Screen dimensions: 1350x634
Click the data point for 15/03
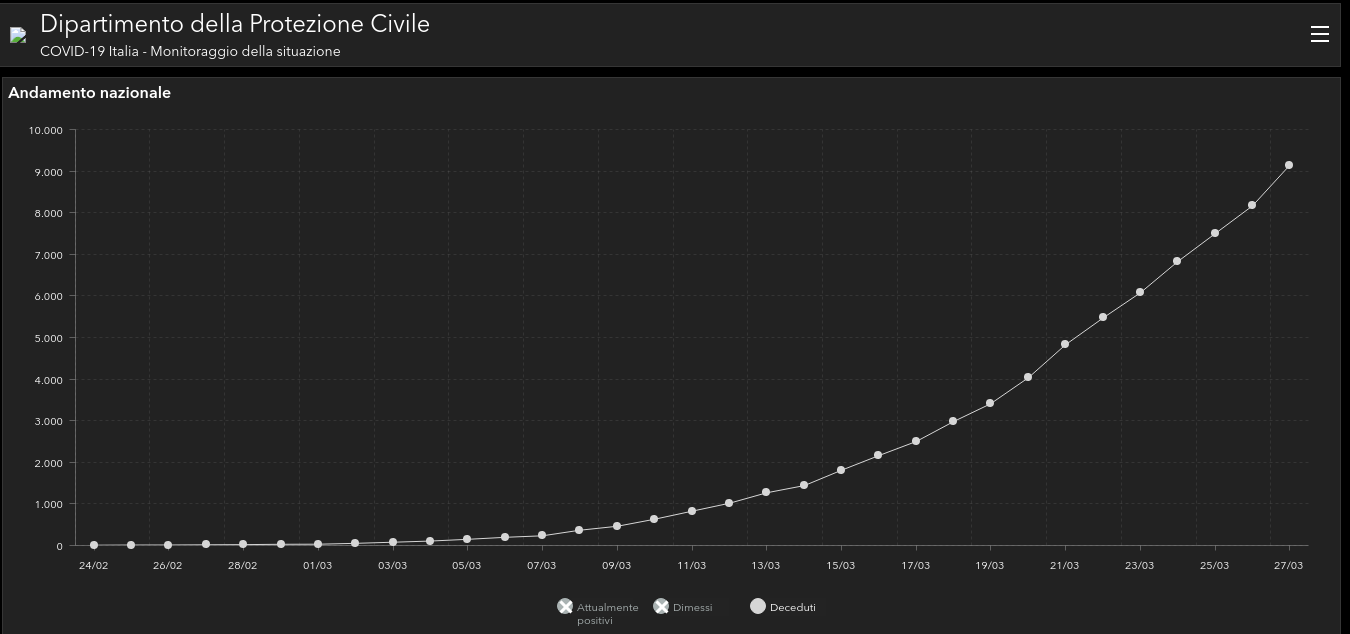841,470
